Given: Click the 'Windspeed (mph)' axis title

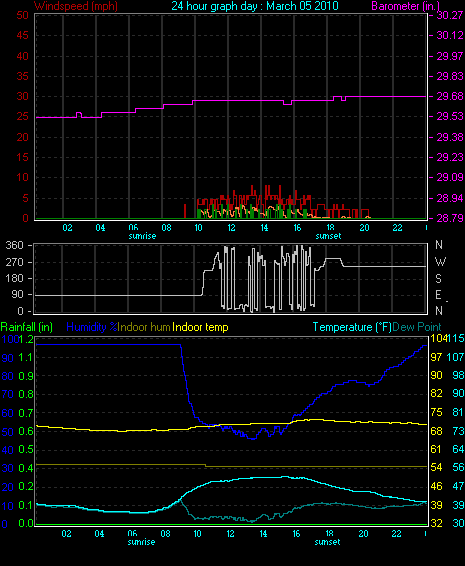Looking at the screenshot, I should click(x=76, y=6).
